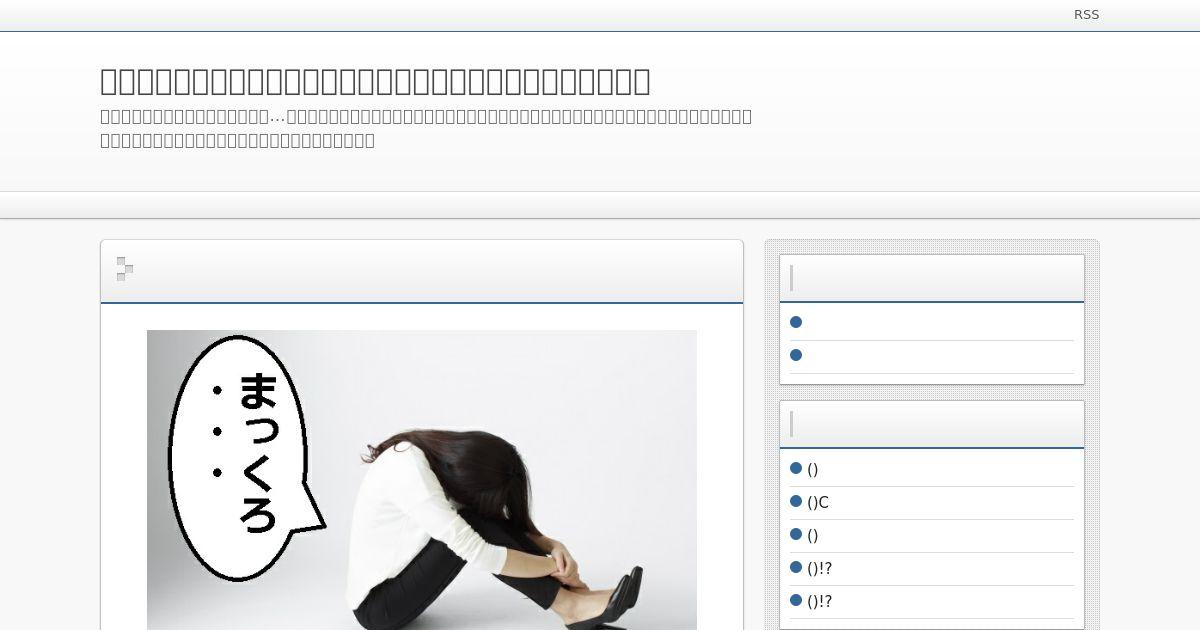This screenshot has width=1200, height=630.
Task: Open the "()" link directly below "()C"
Action: click(813, 536)
